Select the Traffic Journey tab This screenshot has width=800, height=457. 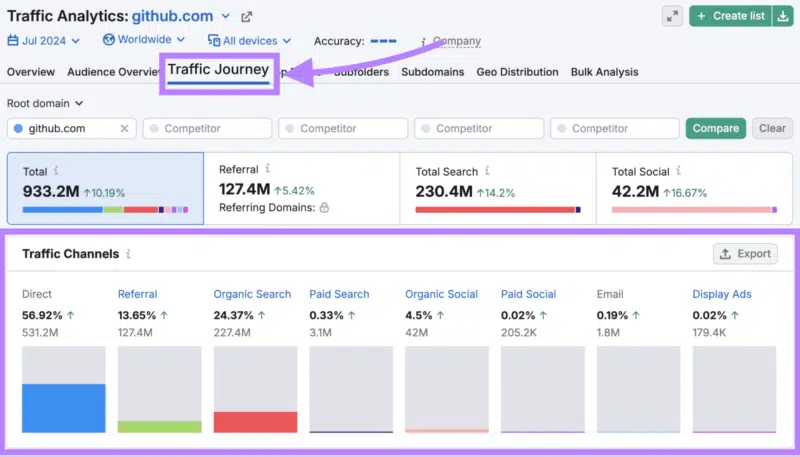218,70
